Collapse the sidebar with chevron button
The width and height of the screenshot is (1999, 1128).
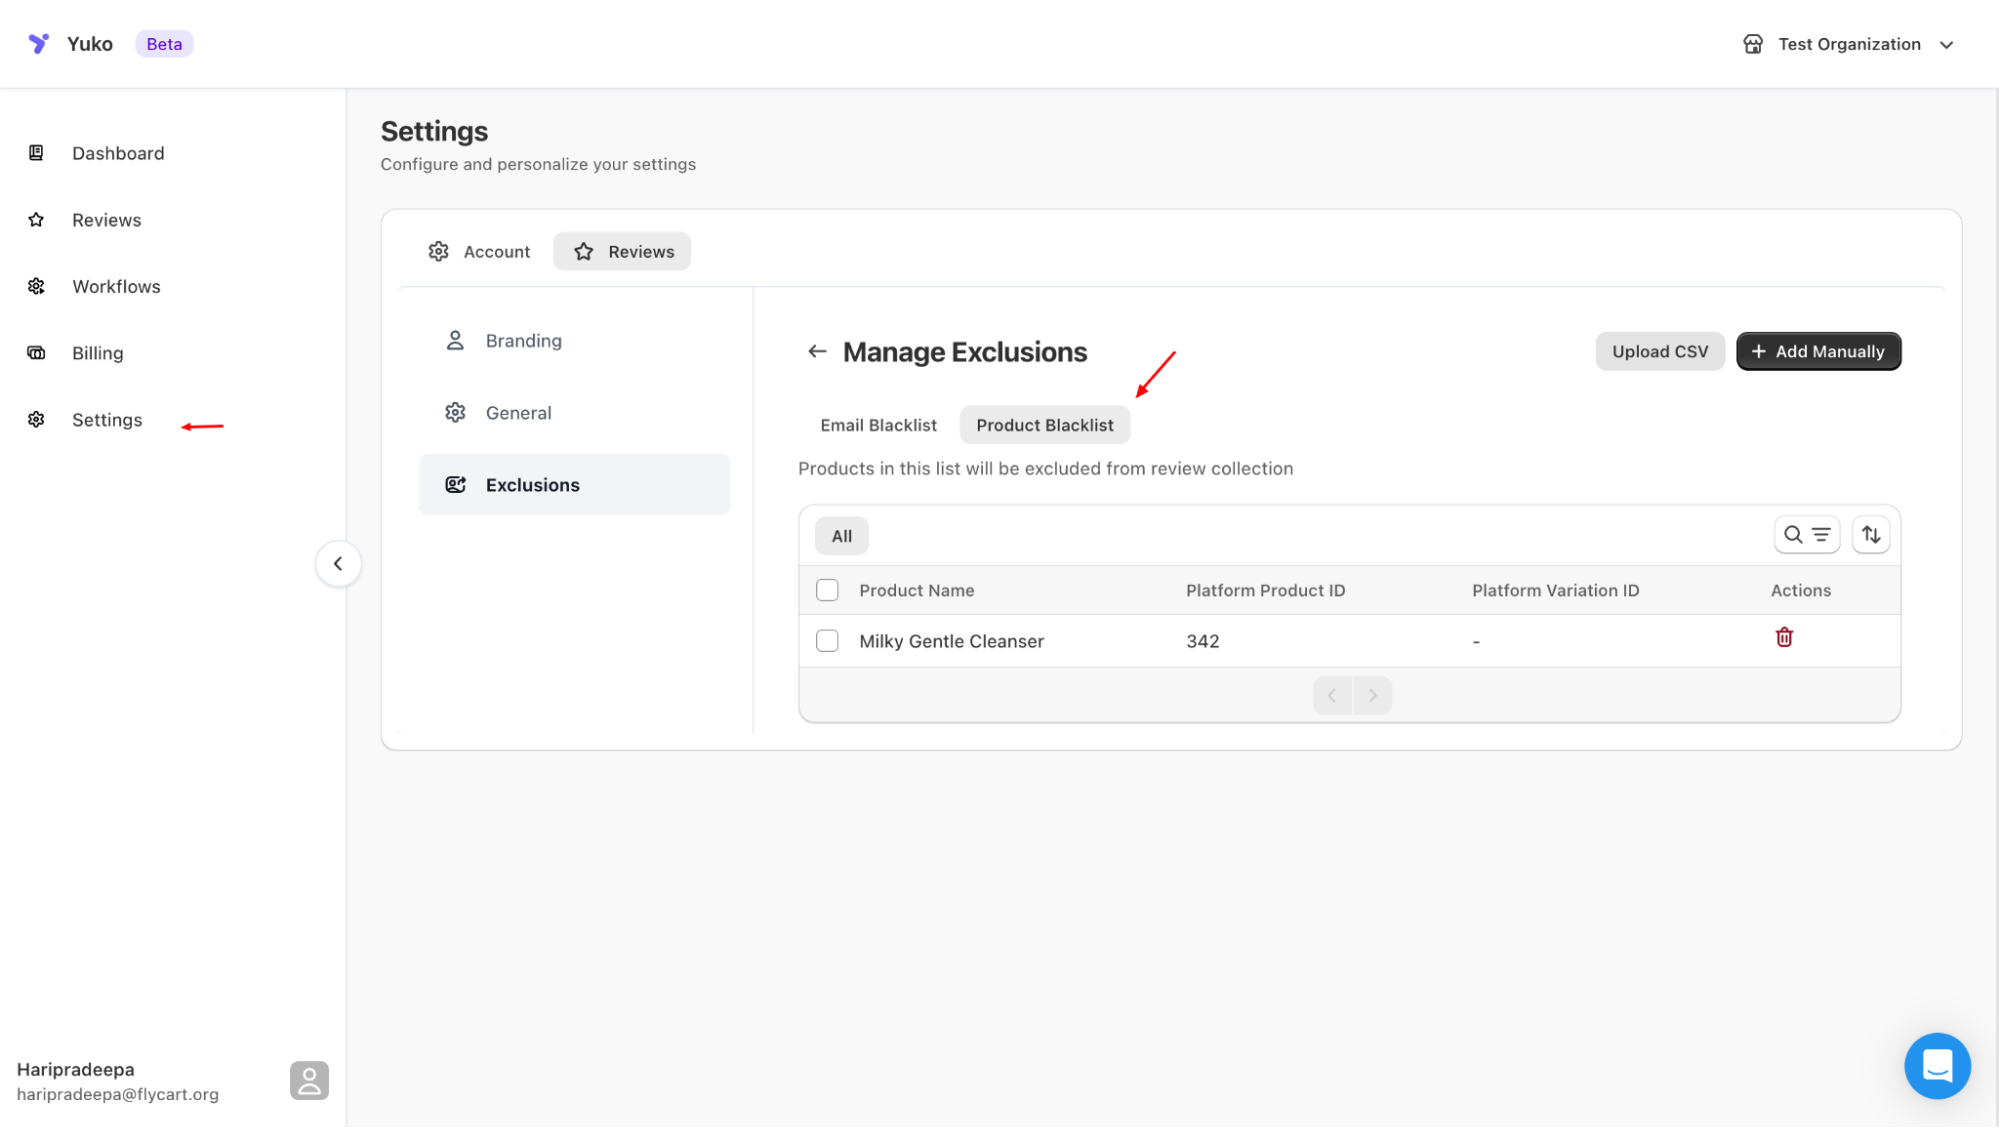click(x=338, y=564)
